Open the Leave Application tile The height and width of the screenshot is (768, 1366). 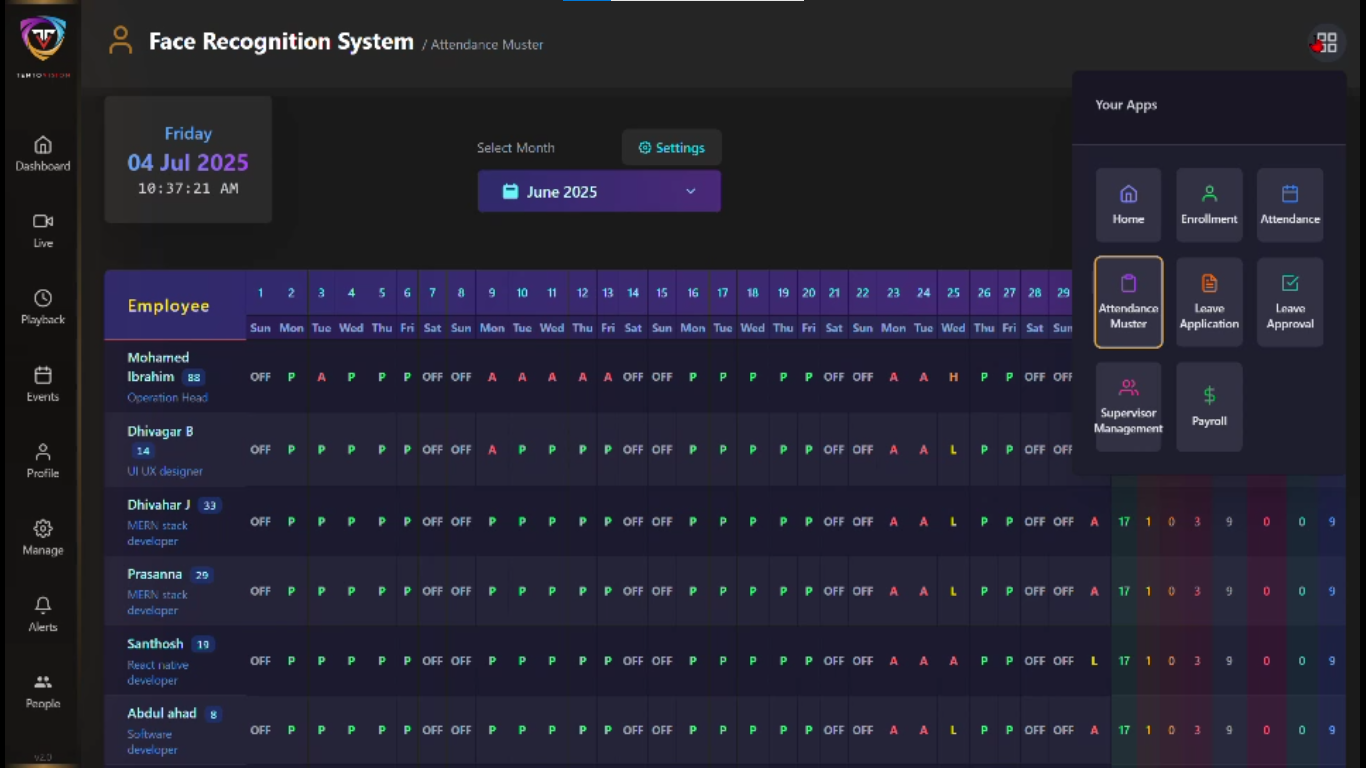pyautogui.click(x=1209, y=302)
